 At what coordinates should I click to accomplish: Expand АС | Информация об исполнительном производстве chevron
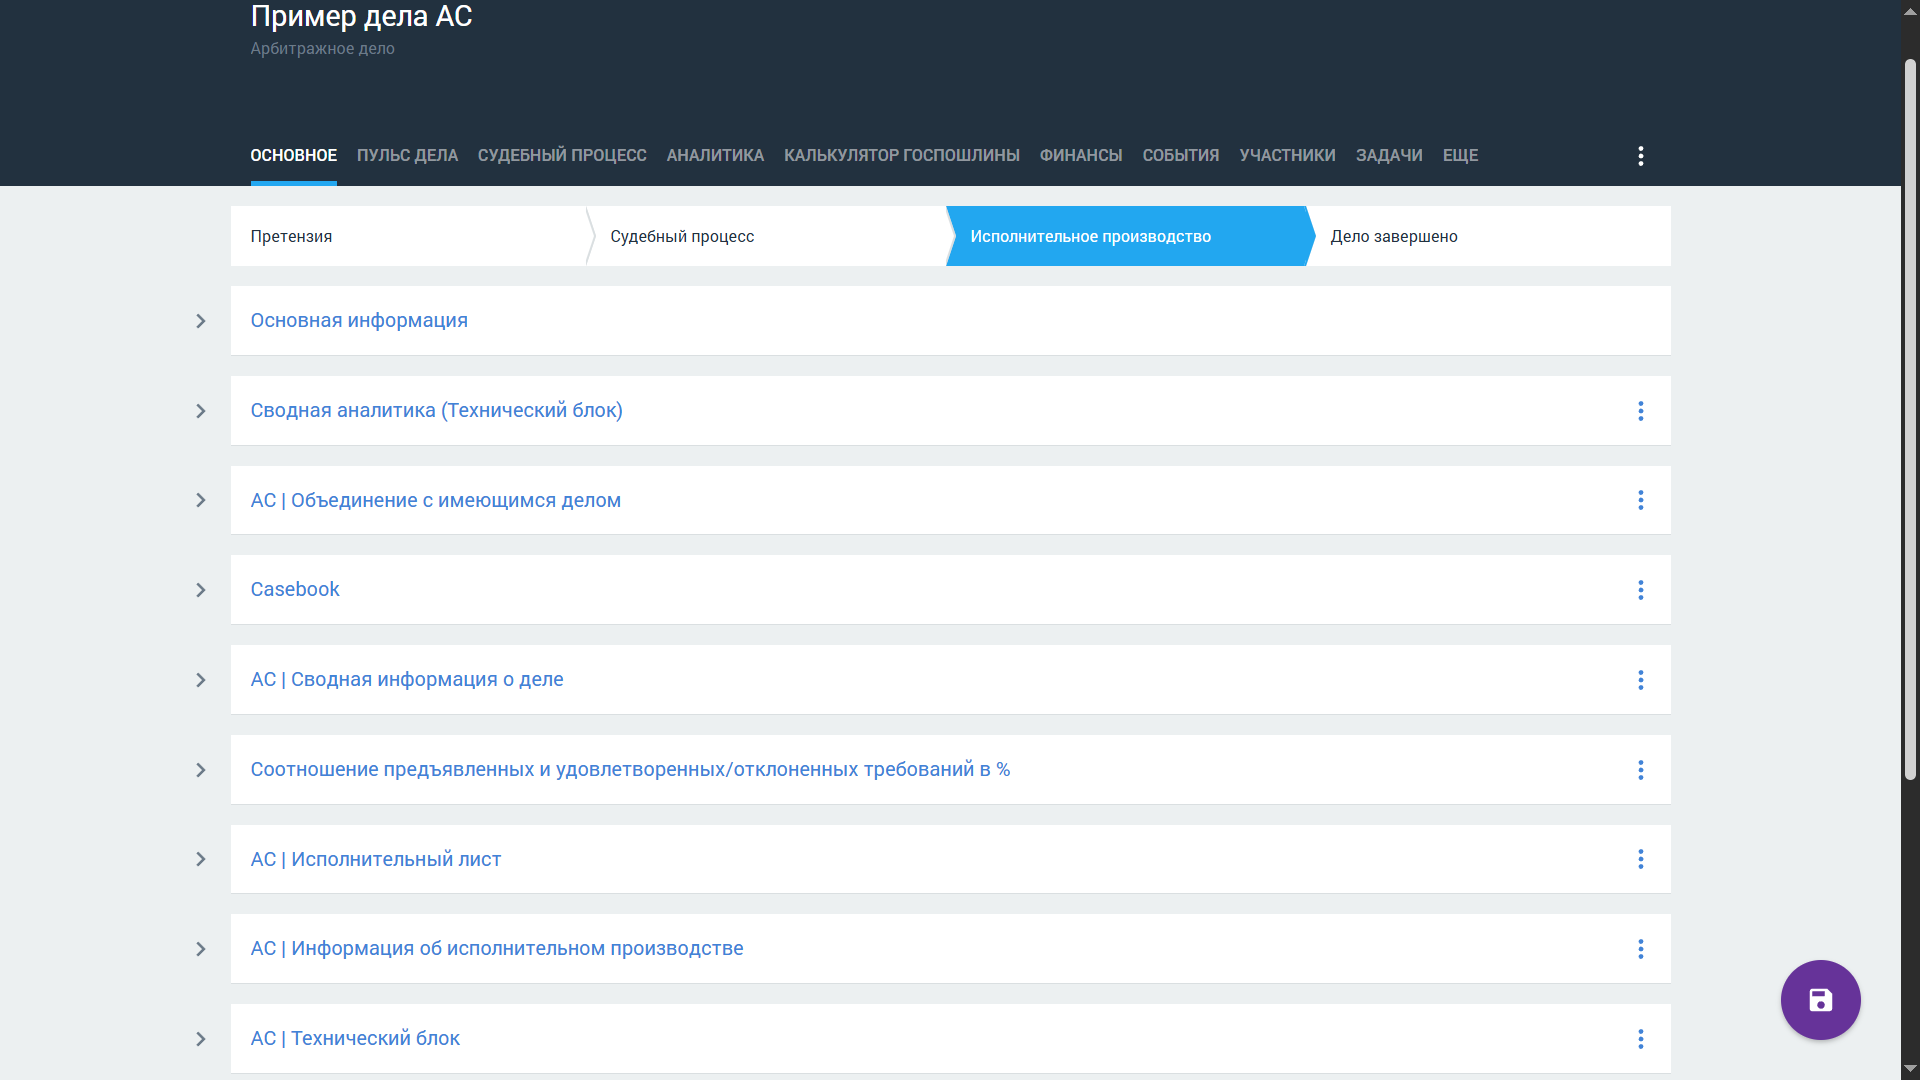(201, 949)
